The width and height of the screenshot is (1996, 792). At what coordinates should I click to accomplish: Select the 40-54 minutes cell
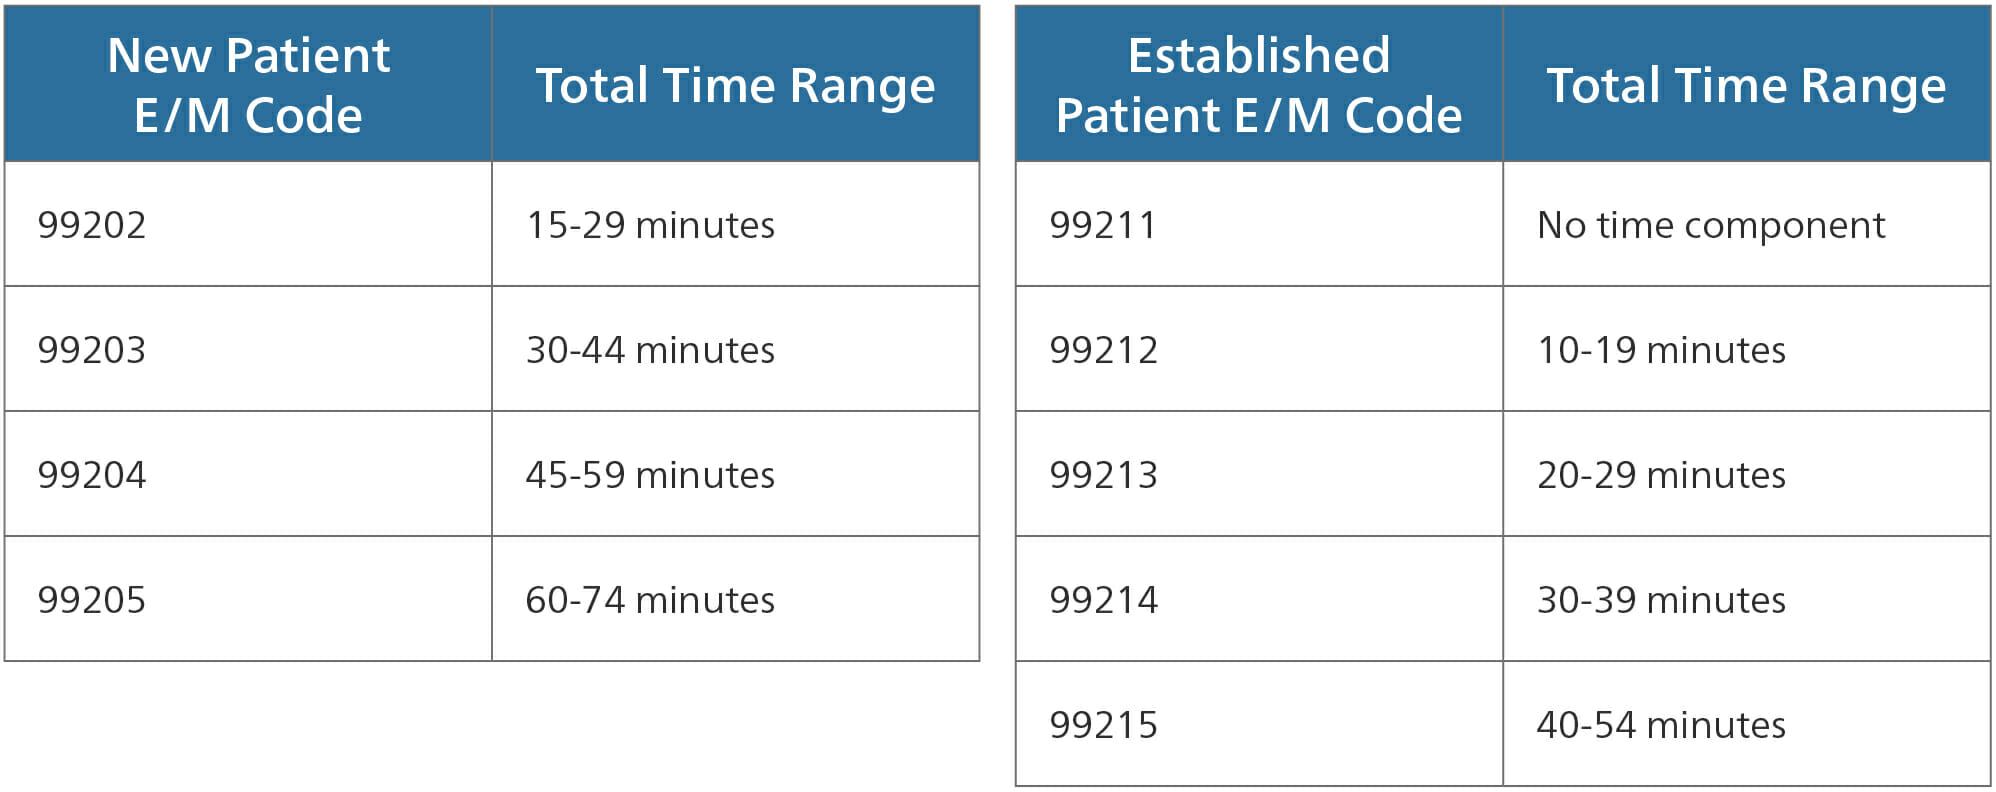point(1661,725)
